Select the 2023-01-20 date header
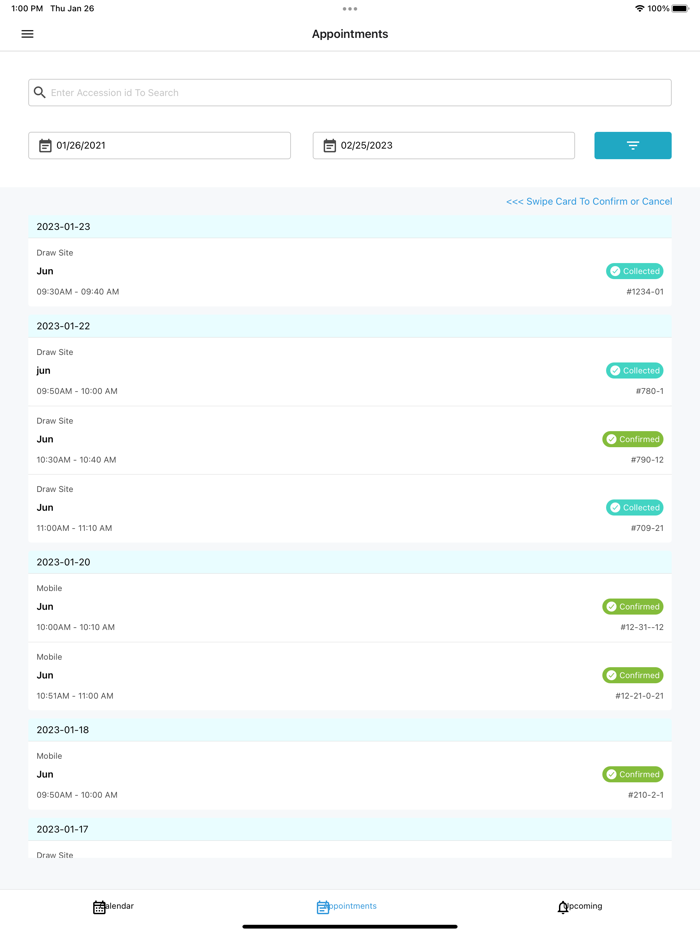 [350, 562]
